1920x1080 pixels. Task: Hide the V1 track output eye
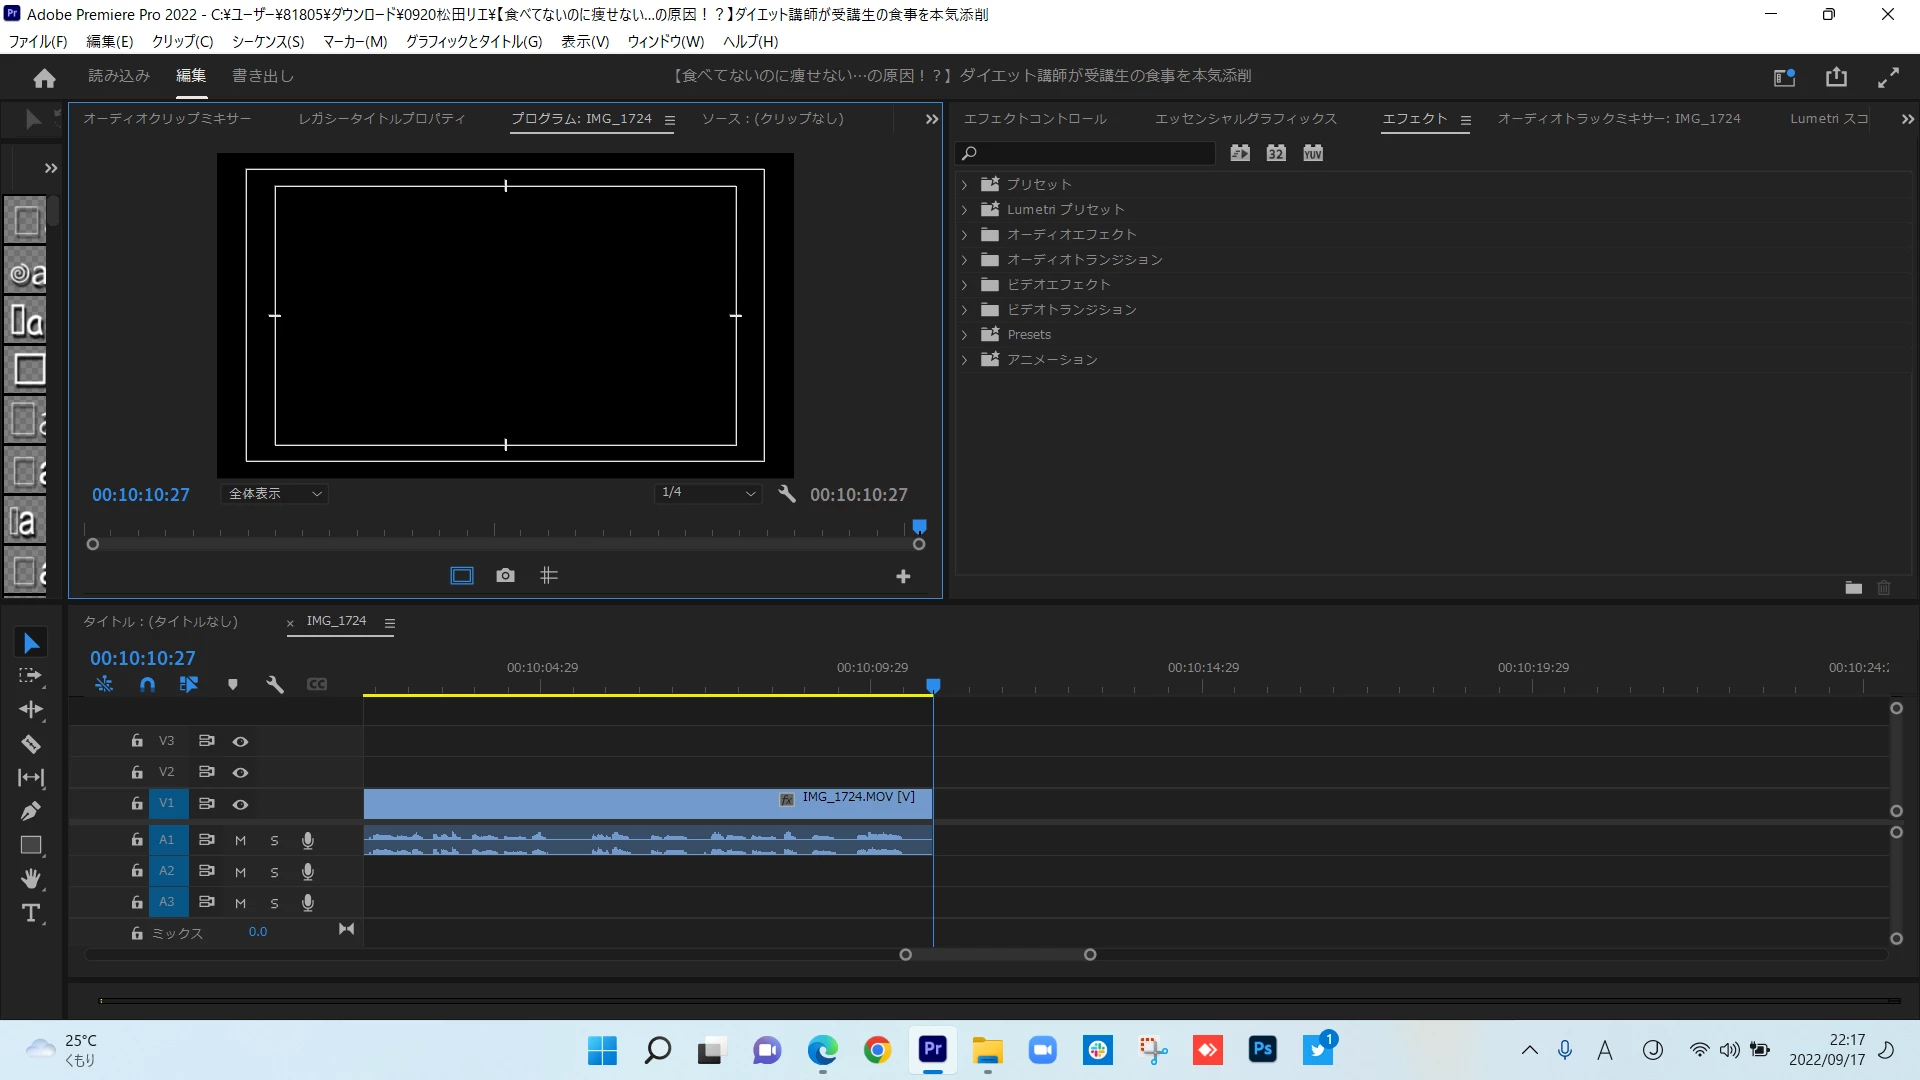tap(240, 805)
